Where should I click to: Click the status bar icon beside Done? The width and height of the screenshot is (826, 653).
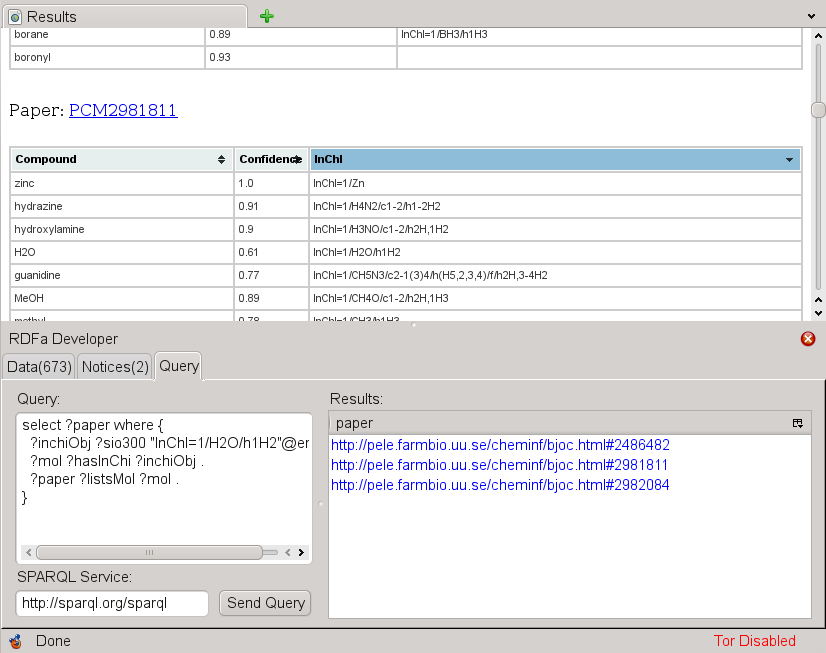[x=15, y=641]
